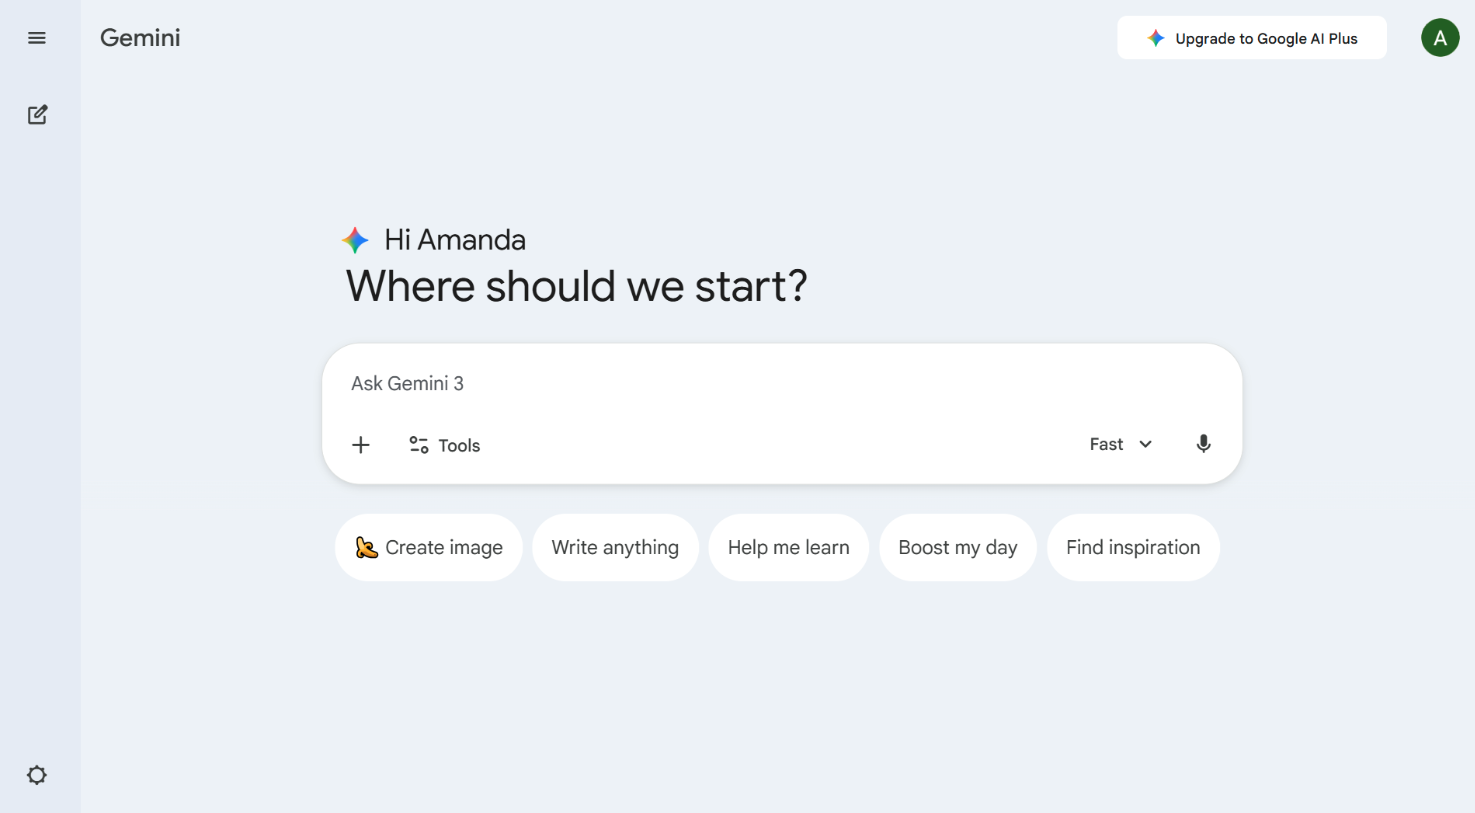This screenshot has width=1475, height=813.
Task: Click the sparkle icon in Upgrade button
Action: coord(1156,38)
